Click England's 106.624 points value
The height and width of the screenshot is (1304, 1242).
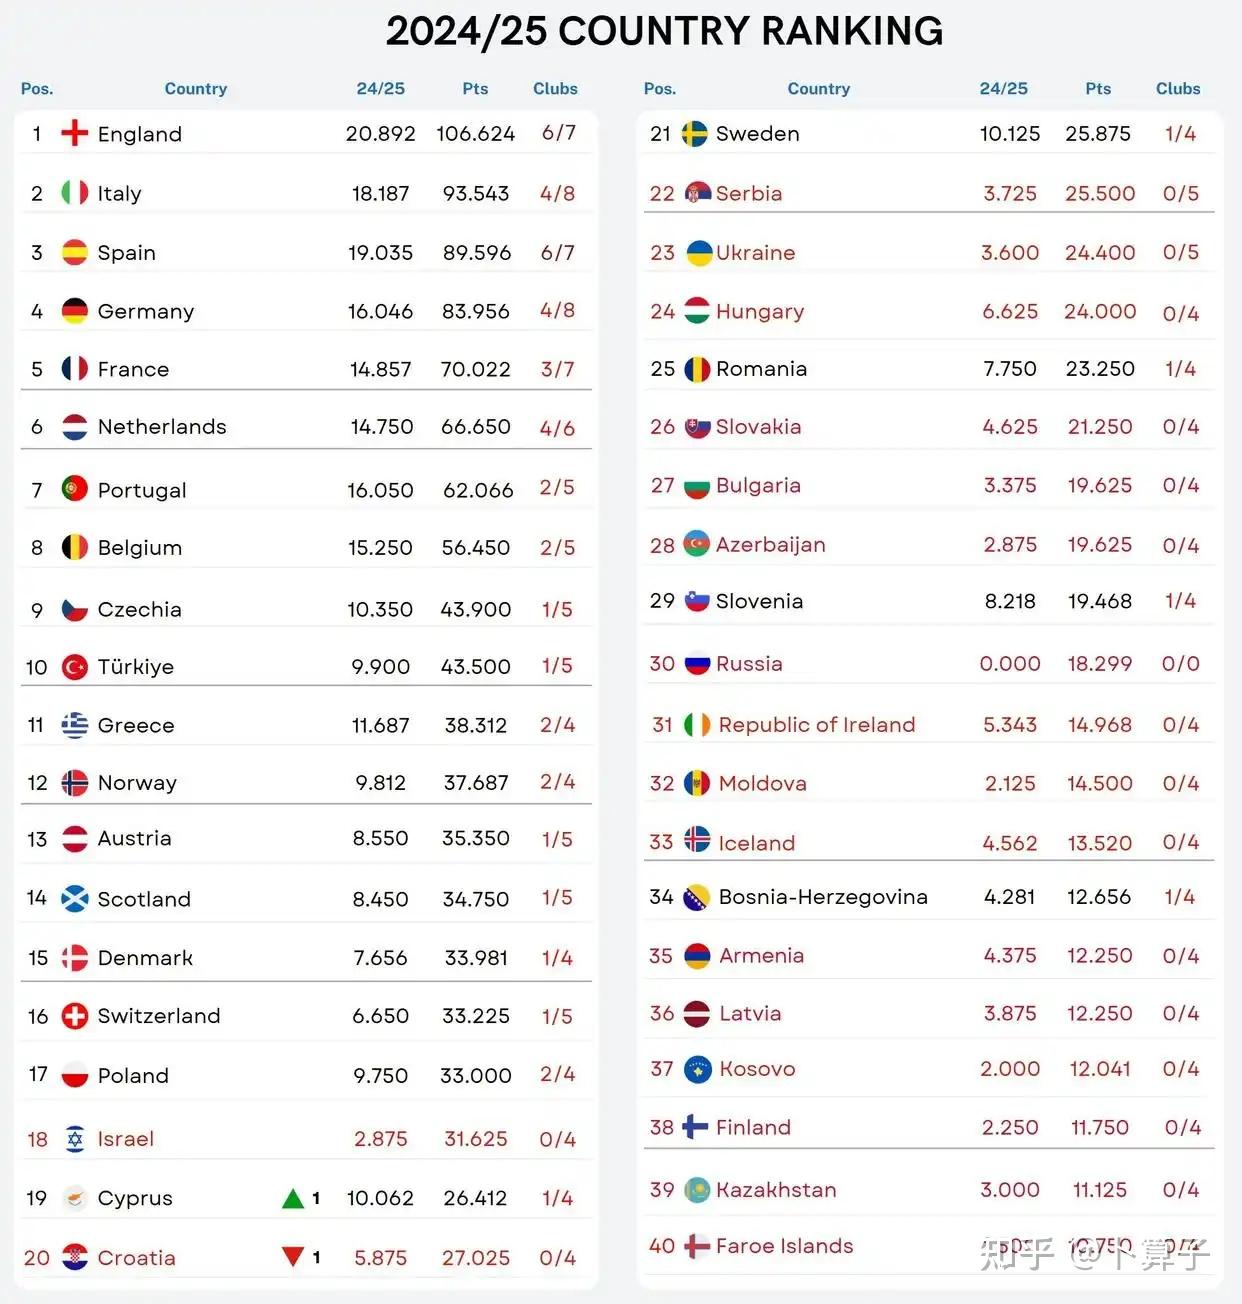click(x=475, y=134)
